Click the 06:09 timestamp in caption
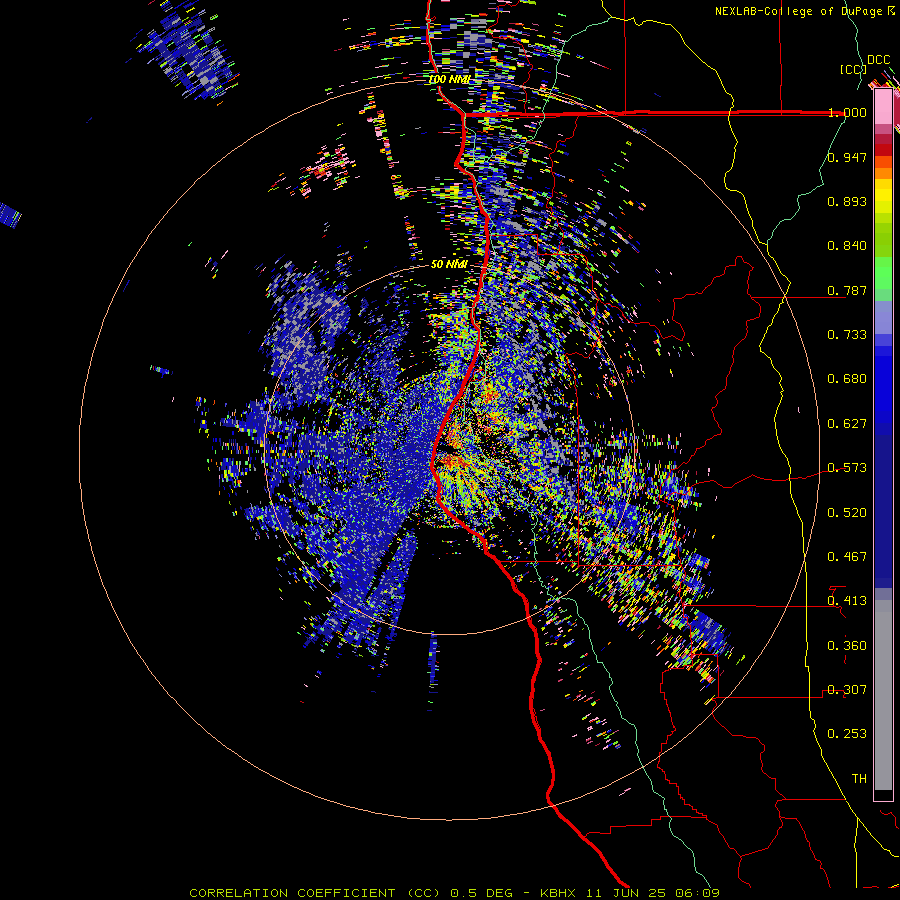This screenshot has height=900, width=900. 697,893
